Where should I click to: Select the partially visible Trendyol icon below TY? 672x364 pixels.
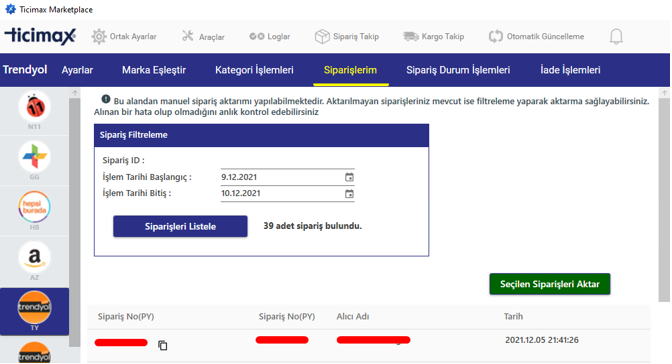click(x=34, y=352)
